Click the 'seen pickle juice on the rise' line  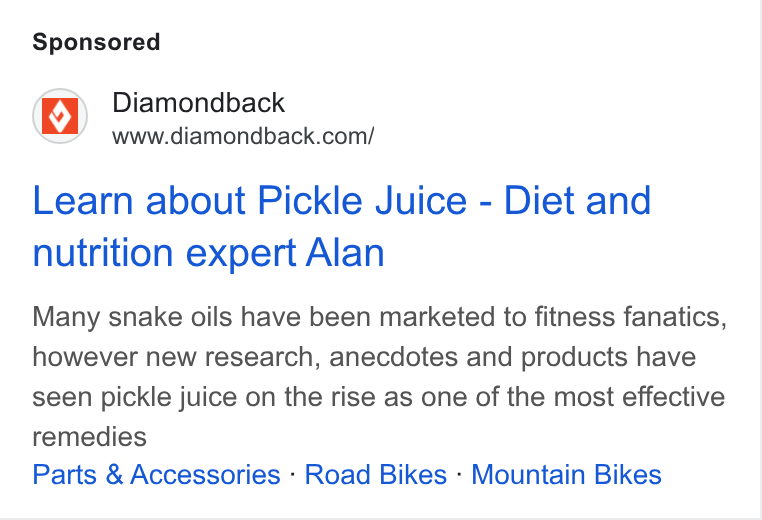(x=379, y=397)
